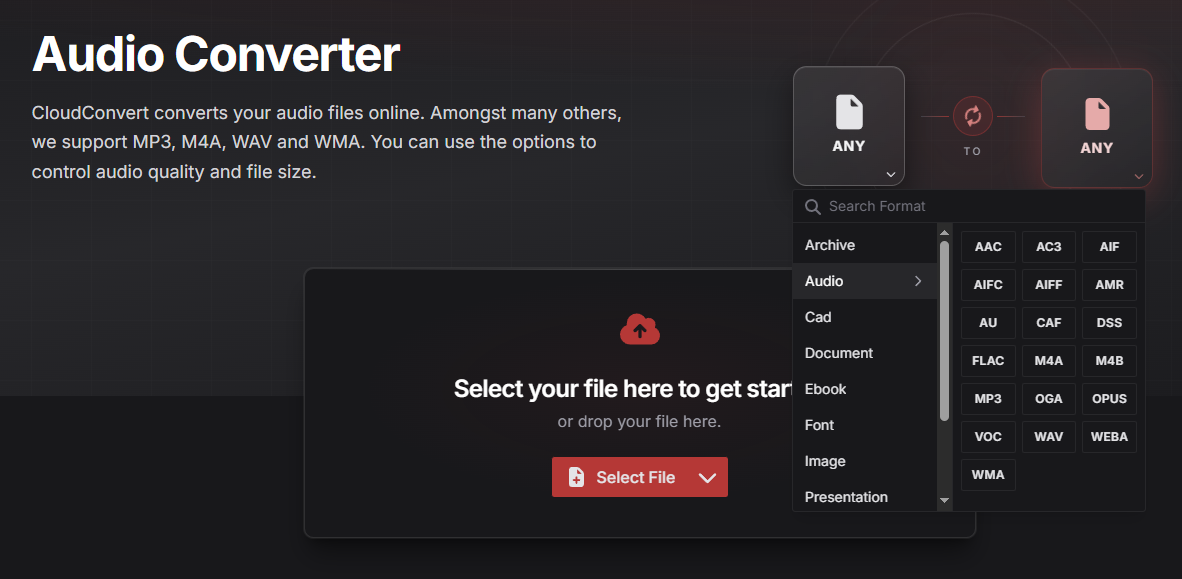Select the Audio category
The image size is (1182, 579).
865,281
